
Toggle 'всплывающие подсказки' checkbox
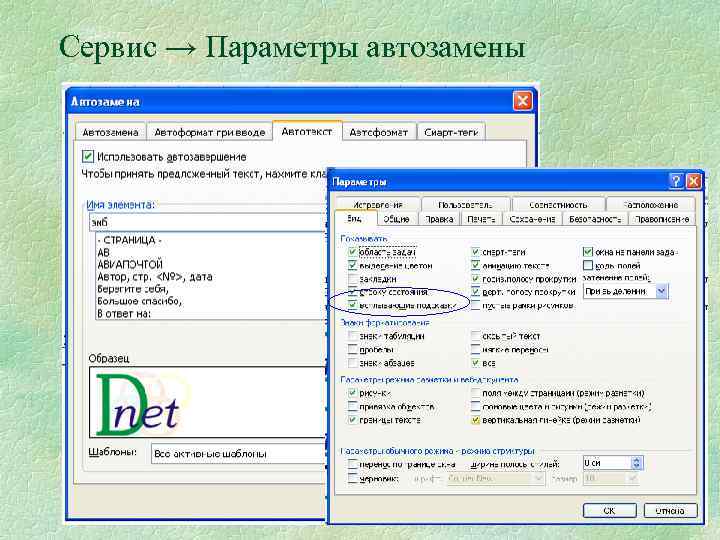(352, 305)
